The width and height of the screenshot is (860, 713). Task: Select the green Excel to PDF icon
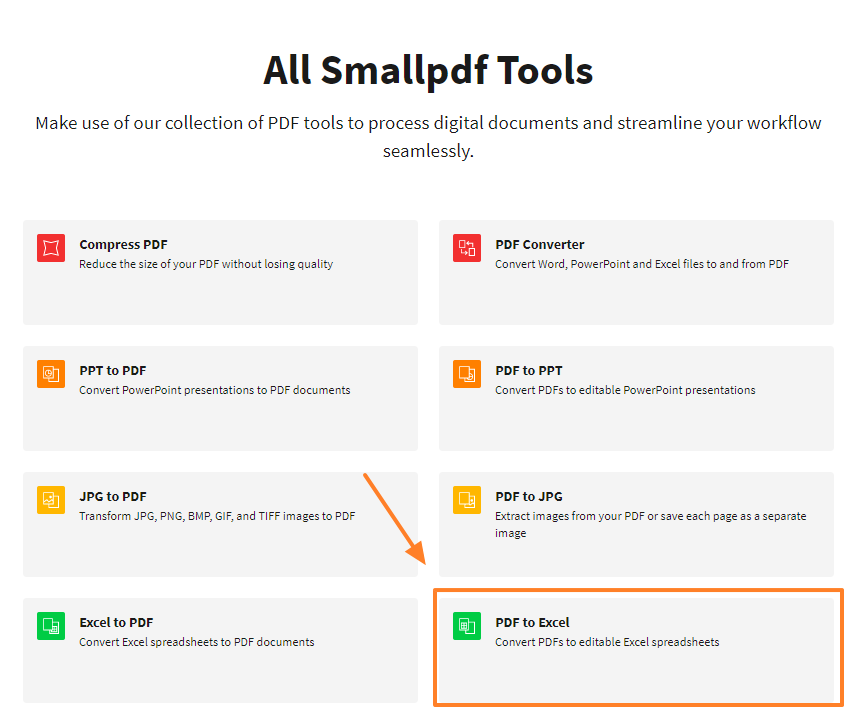pyautogui.click(x=51, y=626)
